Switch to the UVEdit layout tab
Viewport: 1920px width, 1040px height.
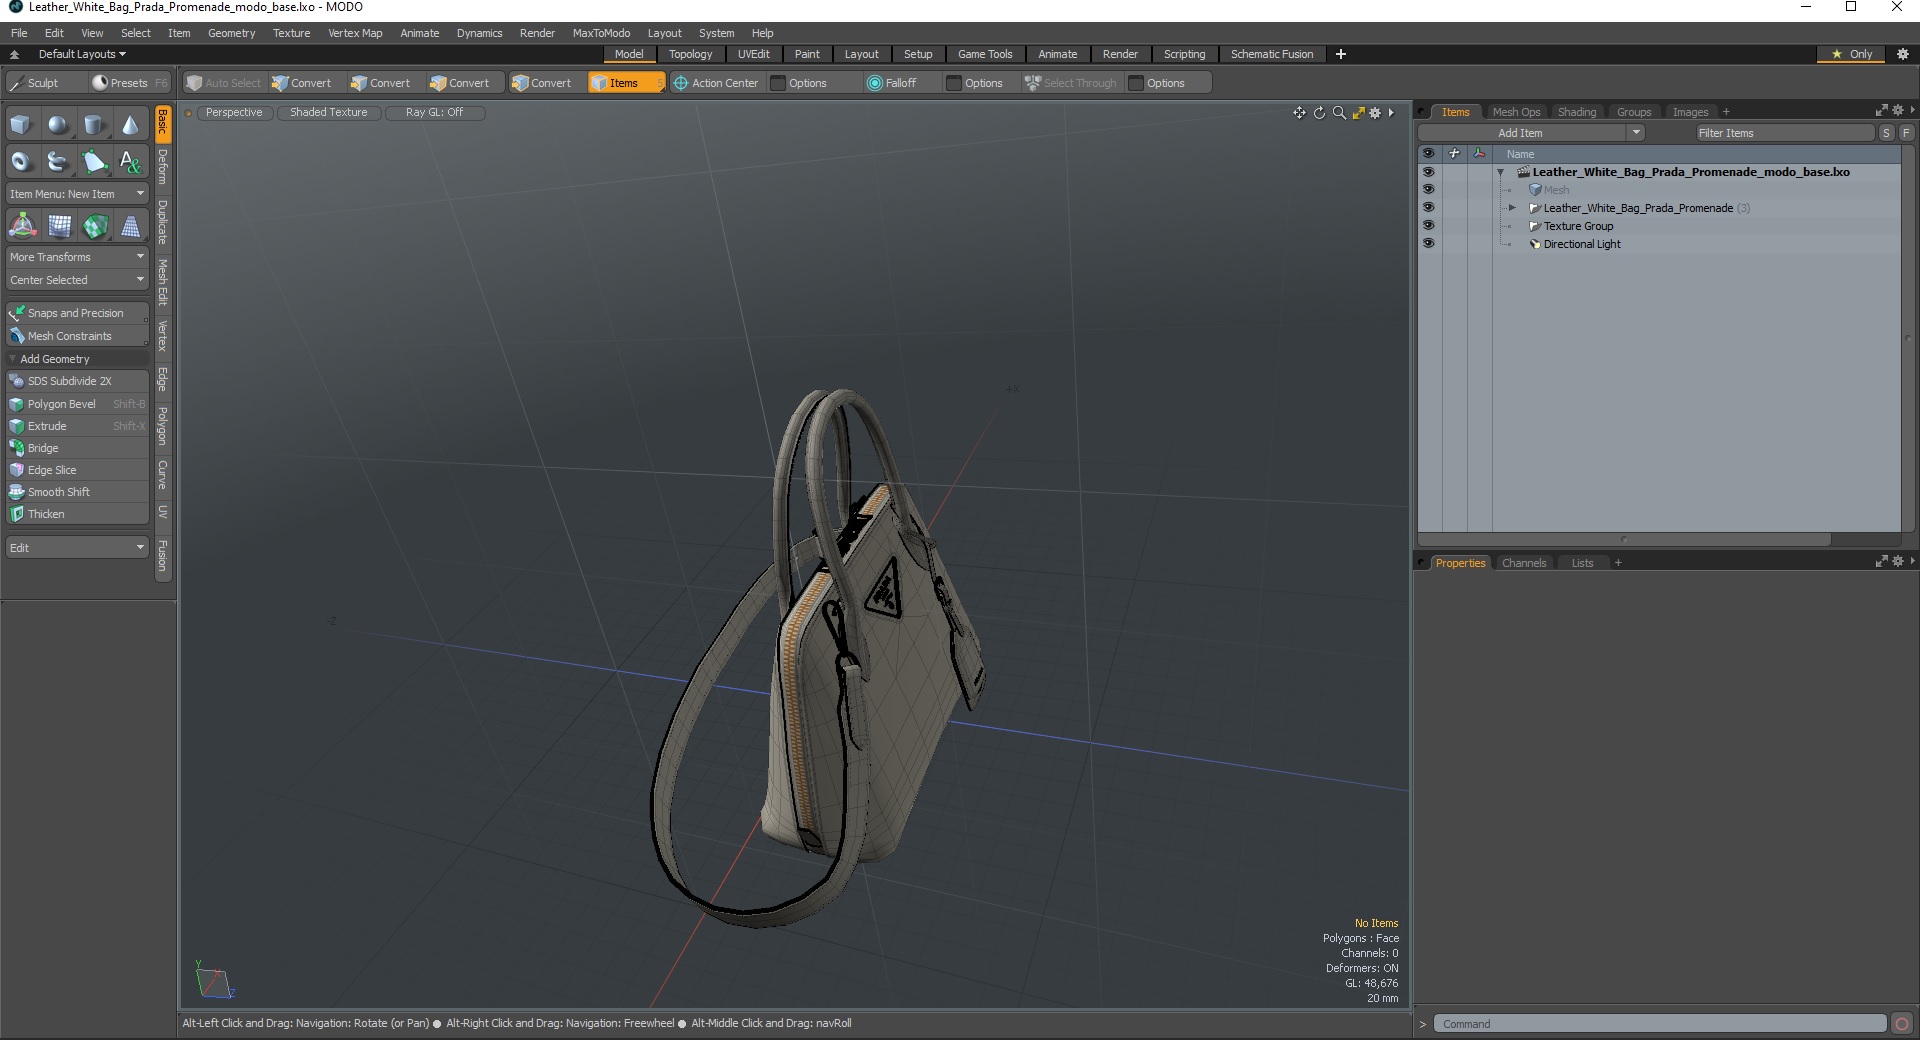(x=753, y=54)
